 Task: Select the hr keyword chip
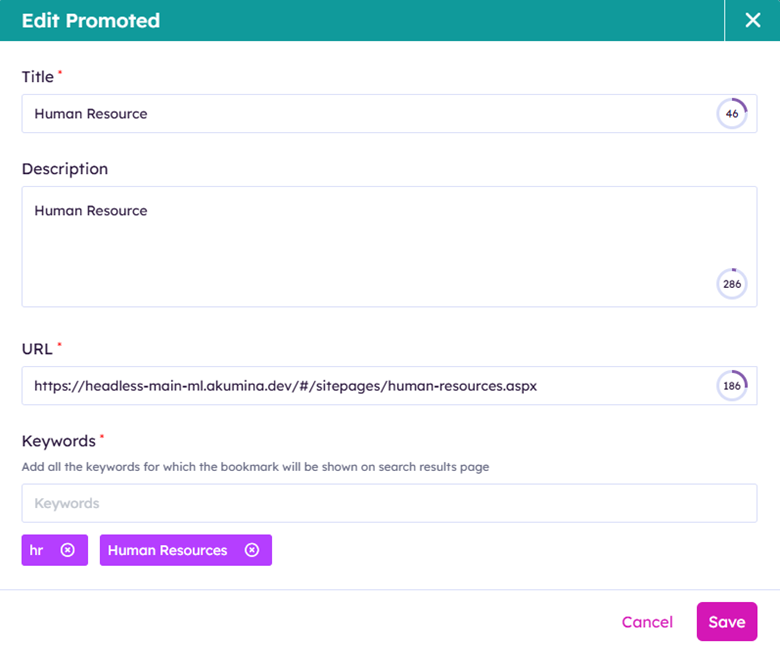38,550
